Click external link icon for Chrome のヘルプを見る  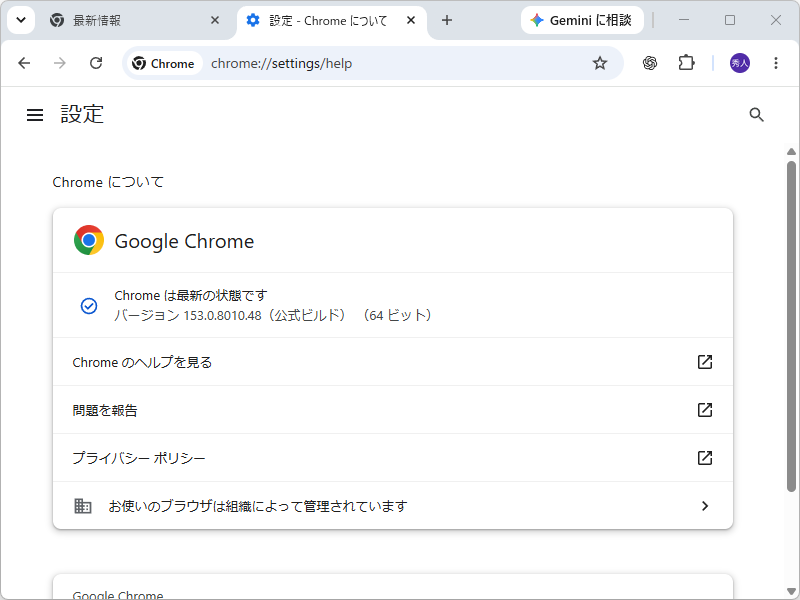pyautogui.click(x=705, y=362)
